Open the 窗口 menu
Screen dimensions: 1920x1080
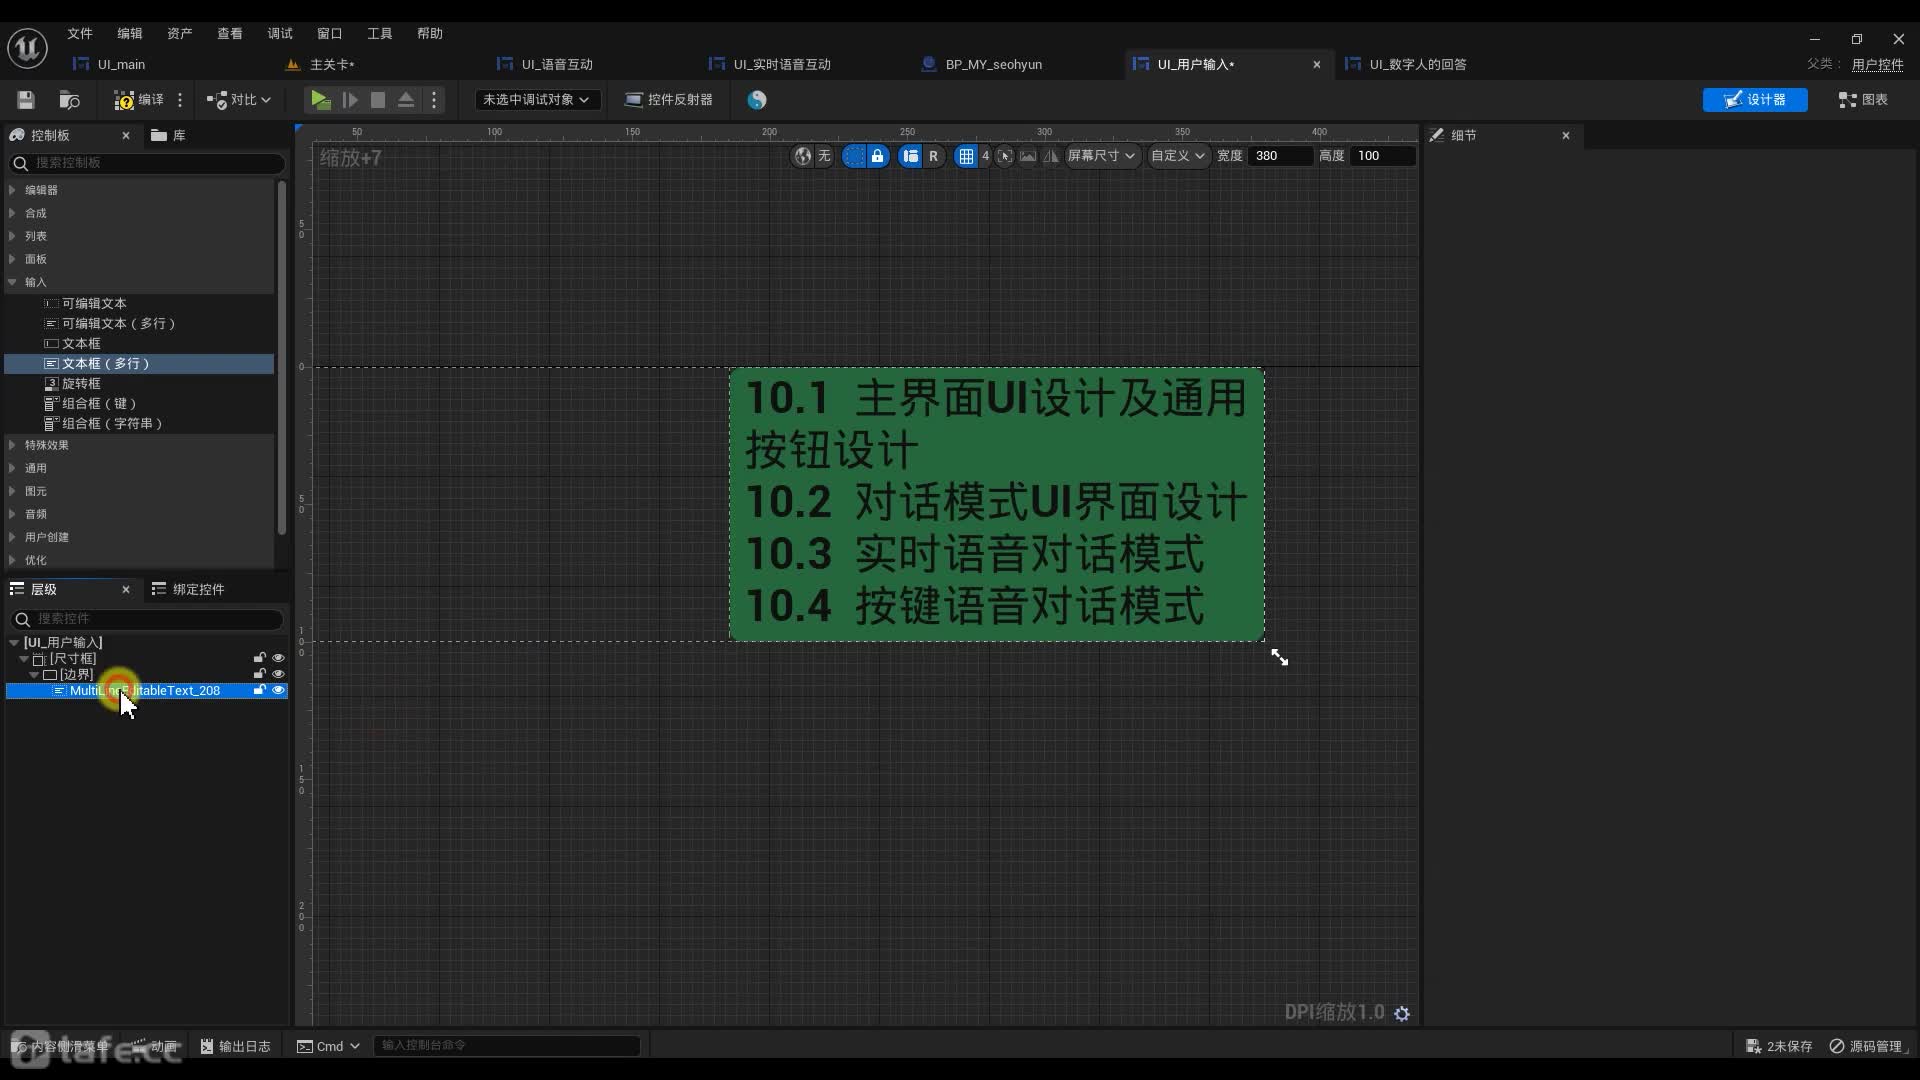tap(330, 33)
